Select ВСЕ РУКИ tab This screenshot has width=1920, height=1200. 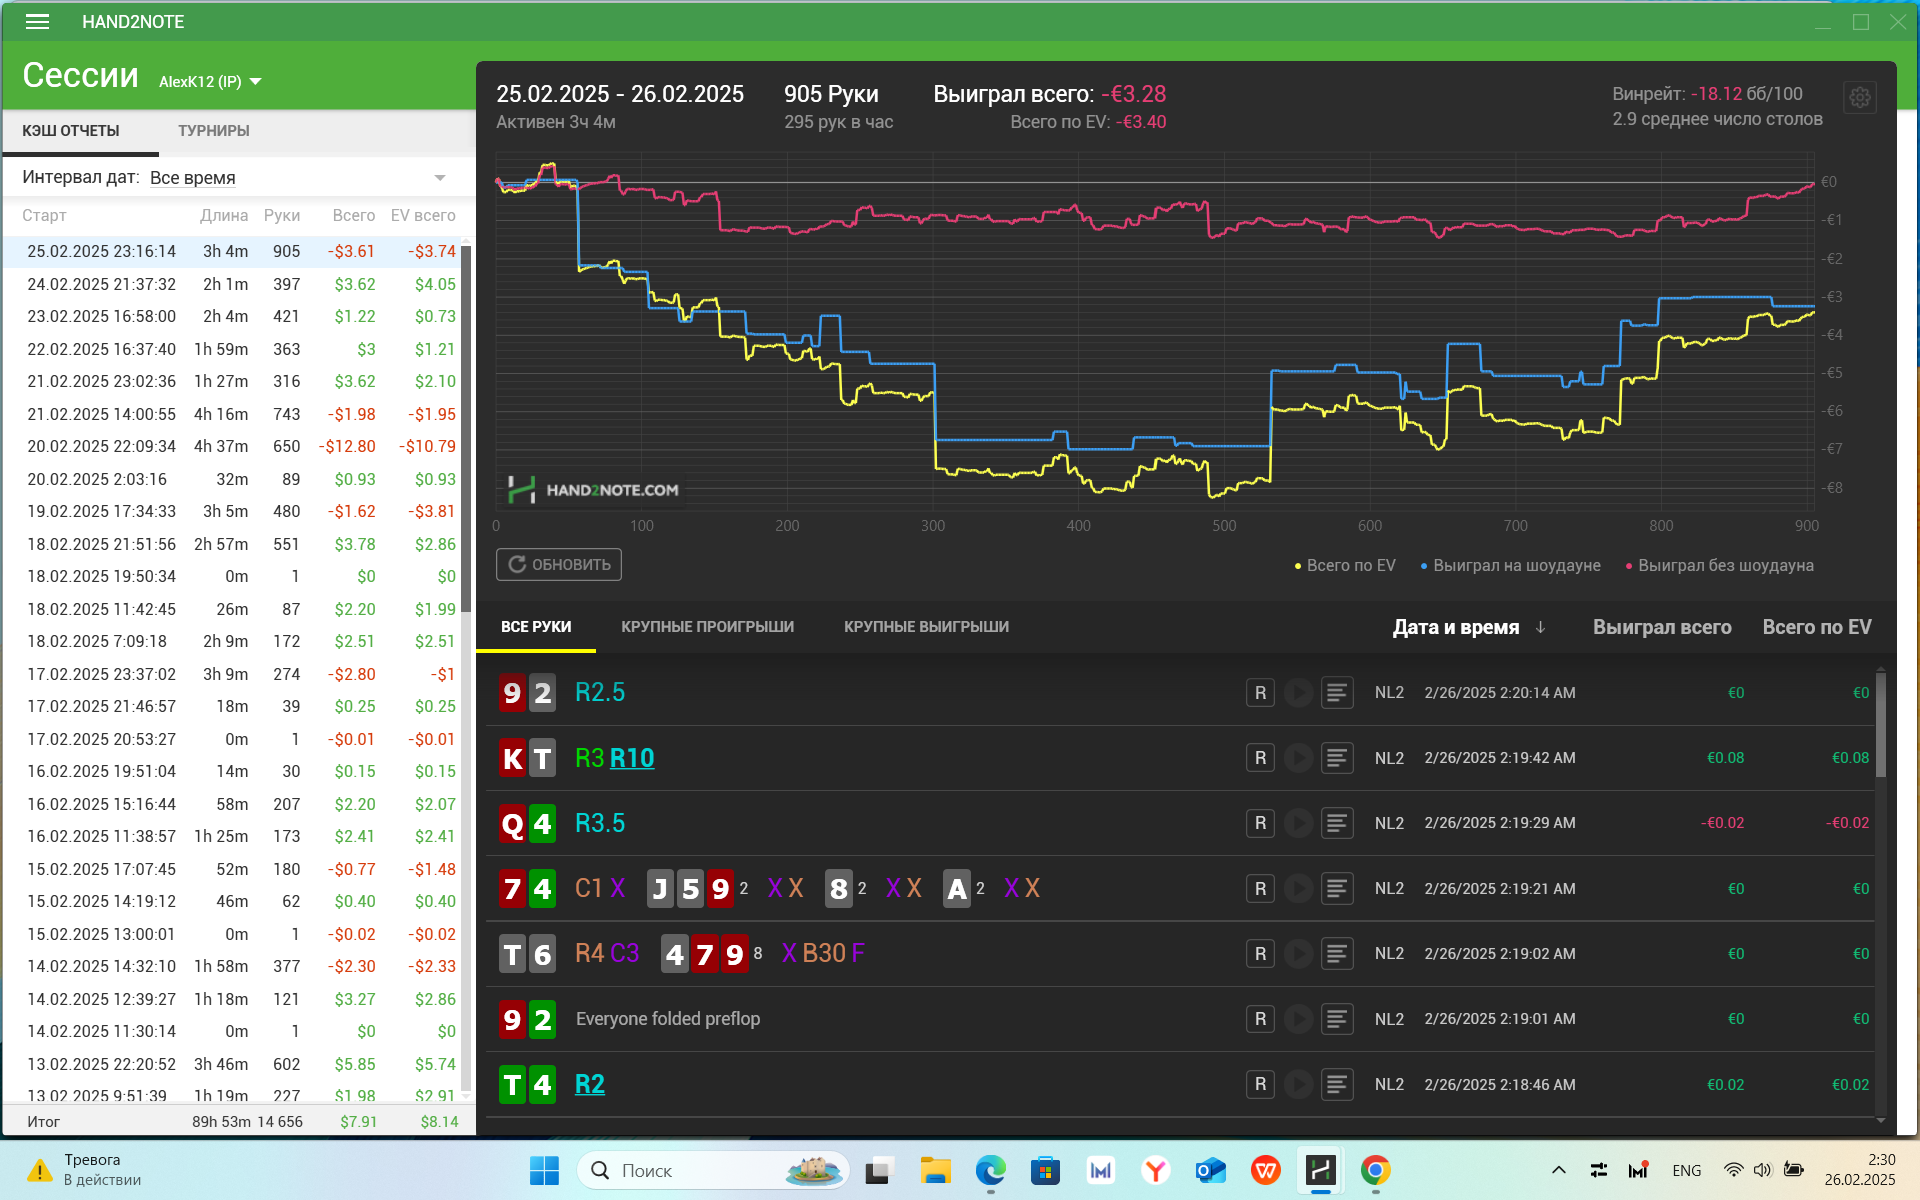coord(536,627)
